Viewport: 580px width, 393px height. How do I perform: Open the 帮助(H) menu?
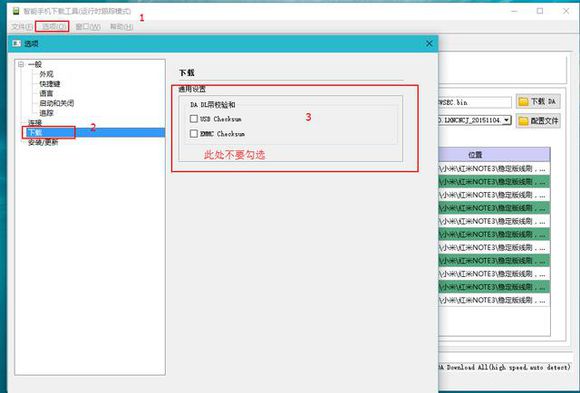121,27
